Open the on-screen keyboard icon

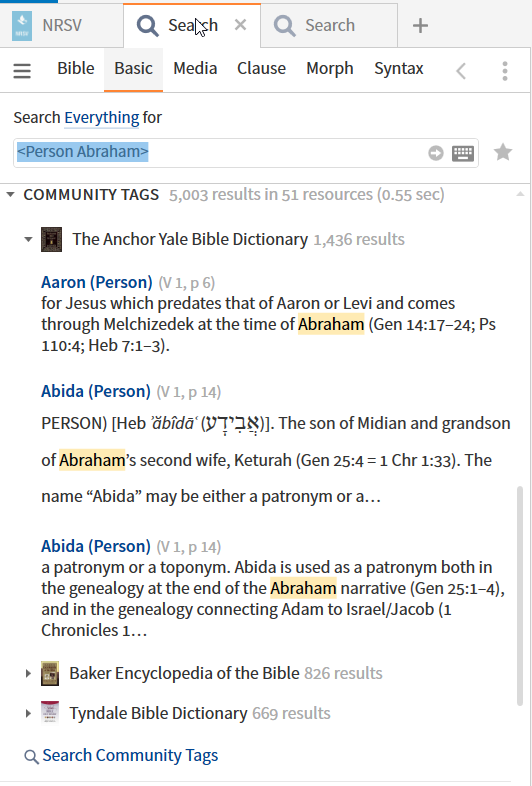463,153
